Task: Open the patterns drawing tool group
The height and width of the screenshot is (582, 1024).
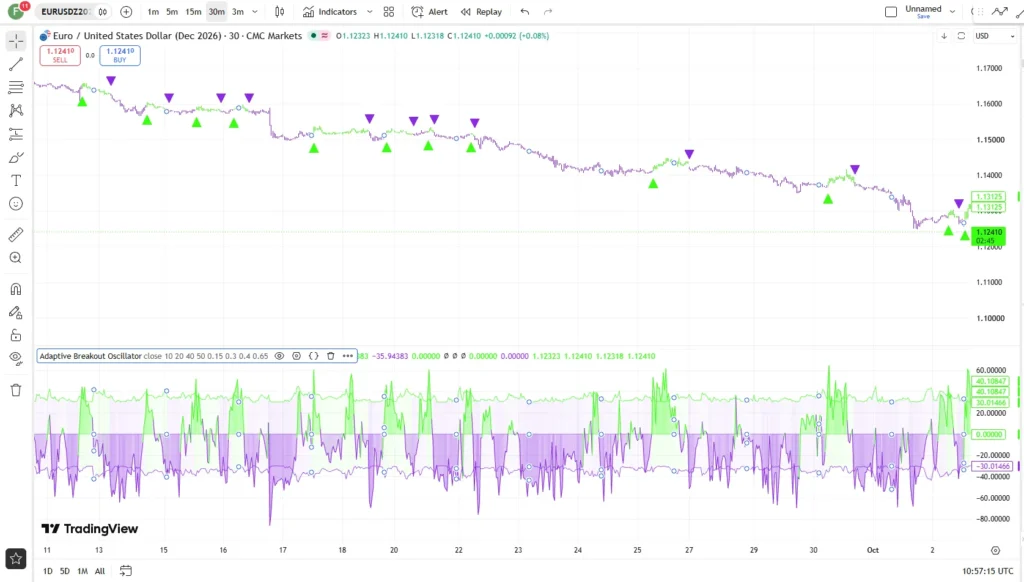Action: coord(16,110)
